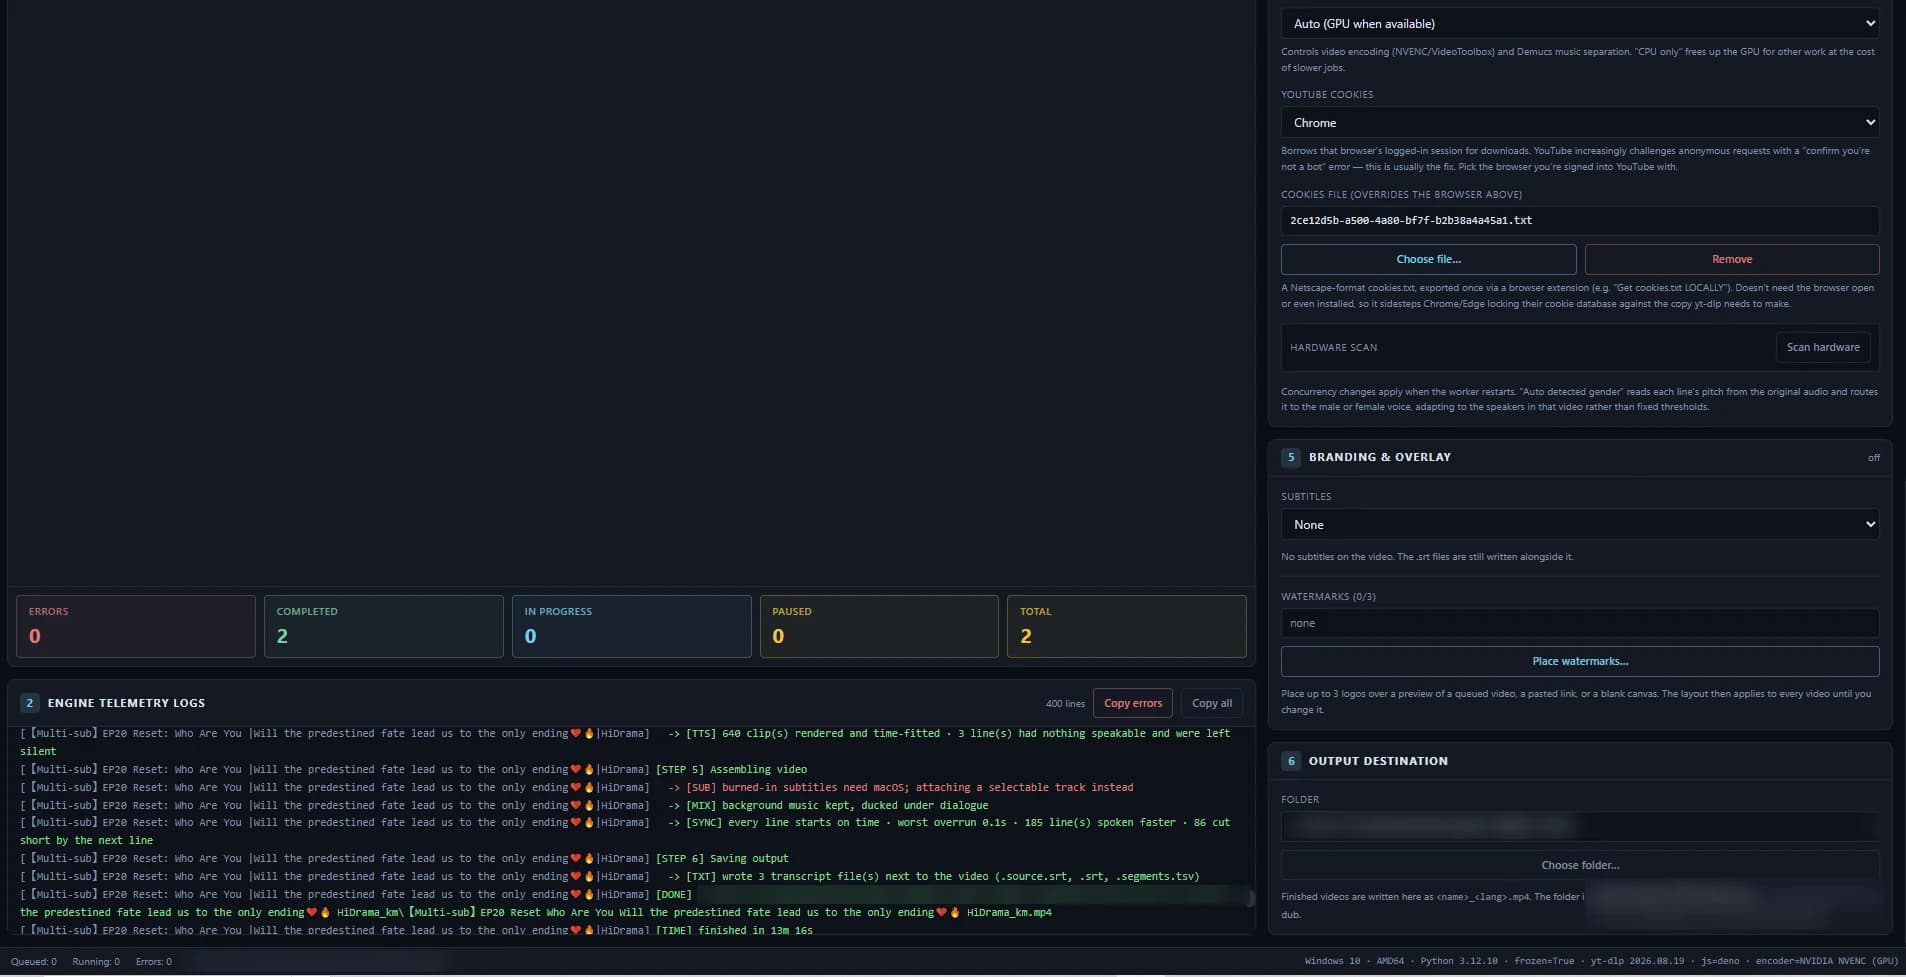This screenshot has height=977, width=1906.
Task: Click the In Progress counter card
Action: tap(632, 626)
